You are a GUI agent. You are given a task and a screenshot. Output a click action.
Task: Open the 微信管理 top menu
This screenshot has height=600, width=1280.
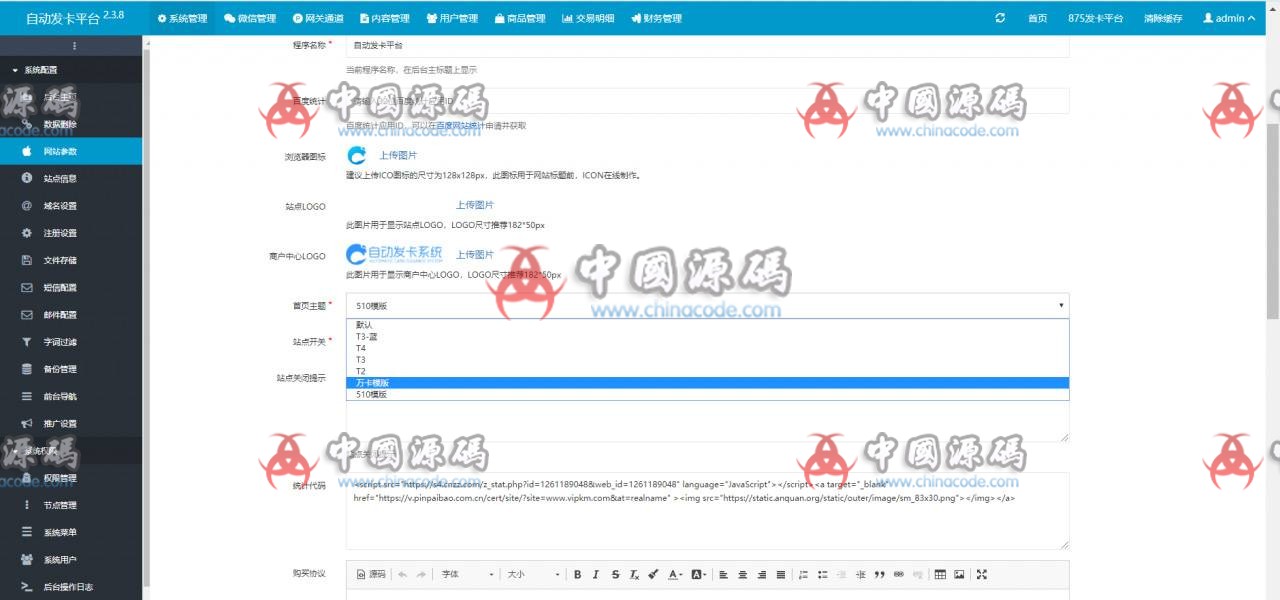click(250, 18)
